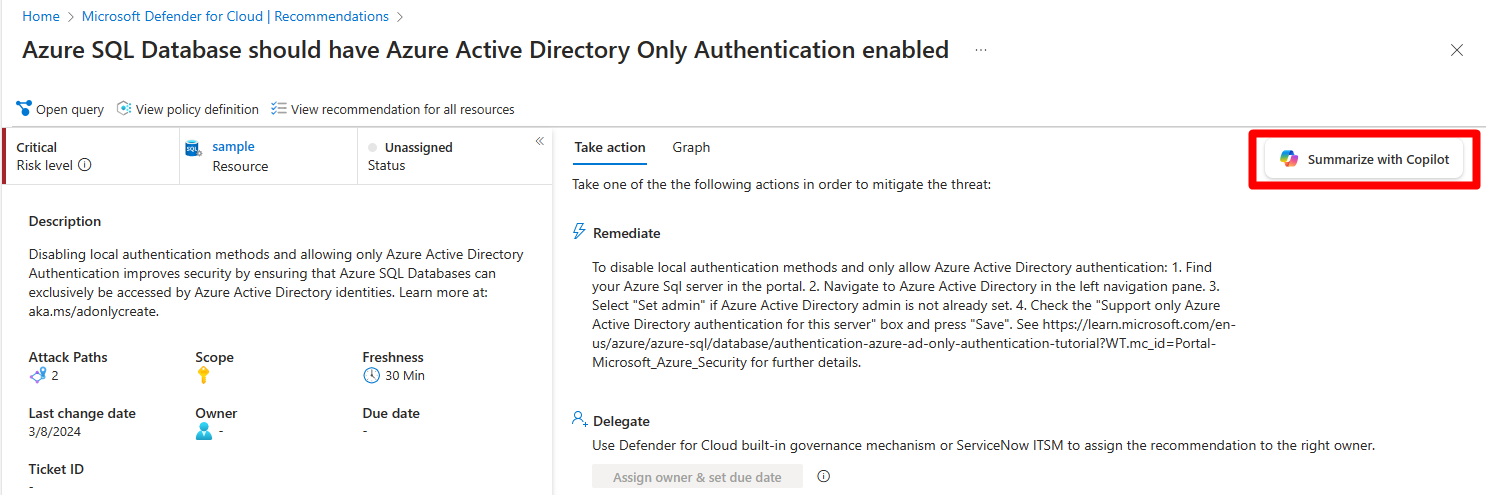Open the sample resource link

(x=233, y=147)
